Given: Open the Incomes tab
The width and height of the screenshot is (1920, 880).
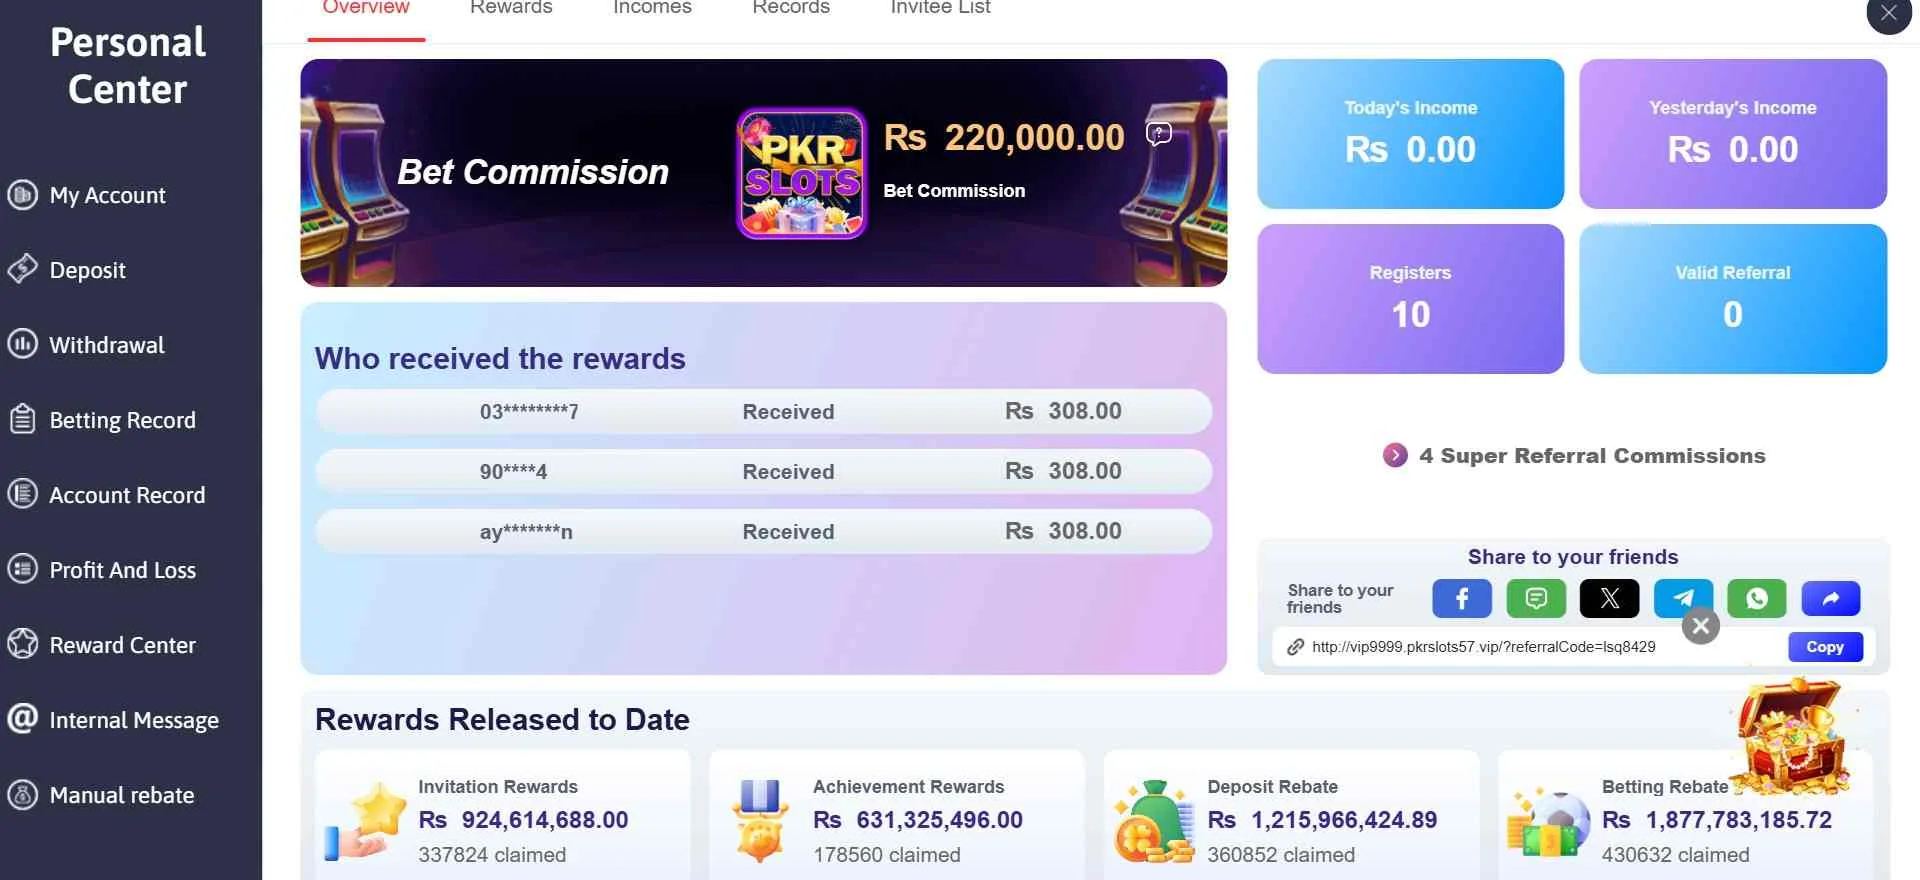Looking at the screenshot, I should (x=652, y=8).
